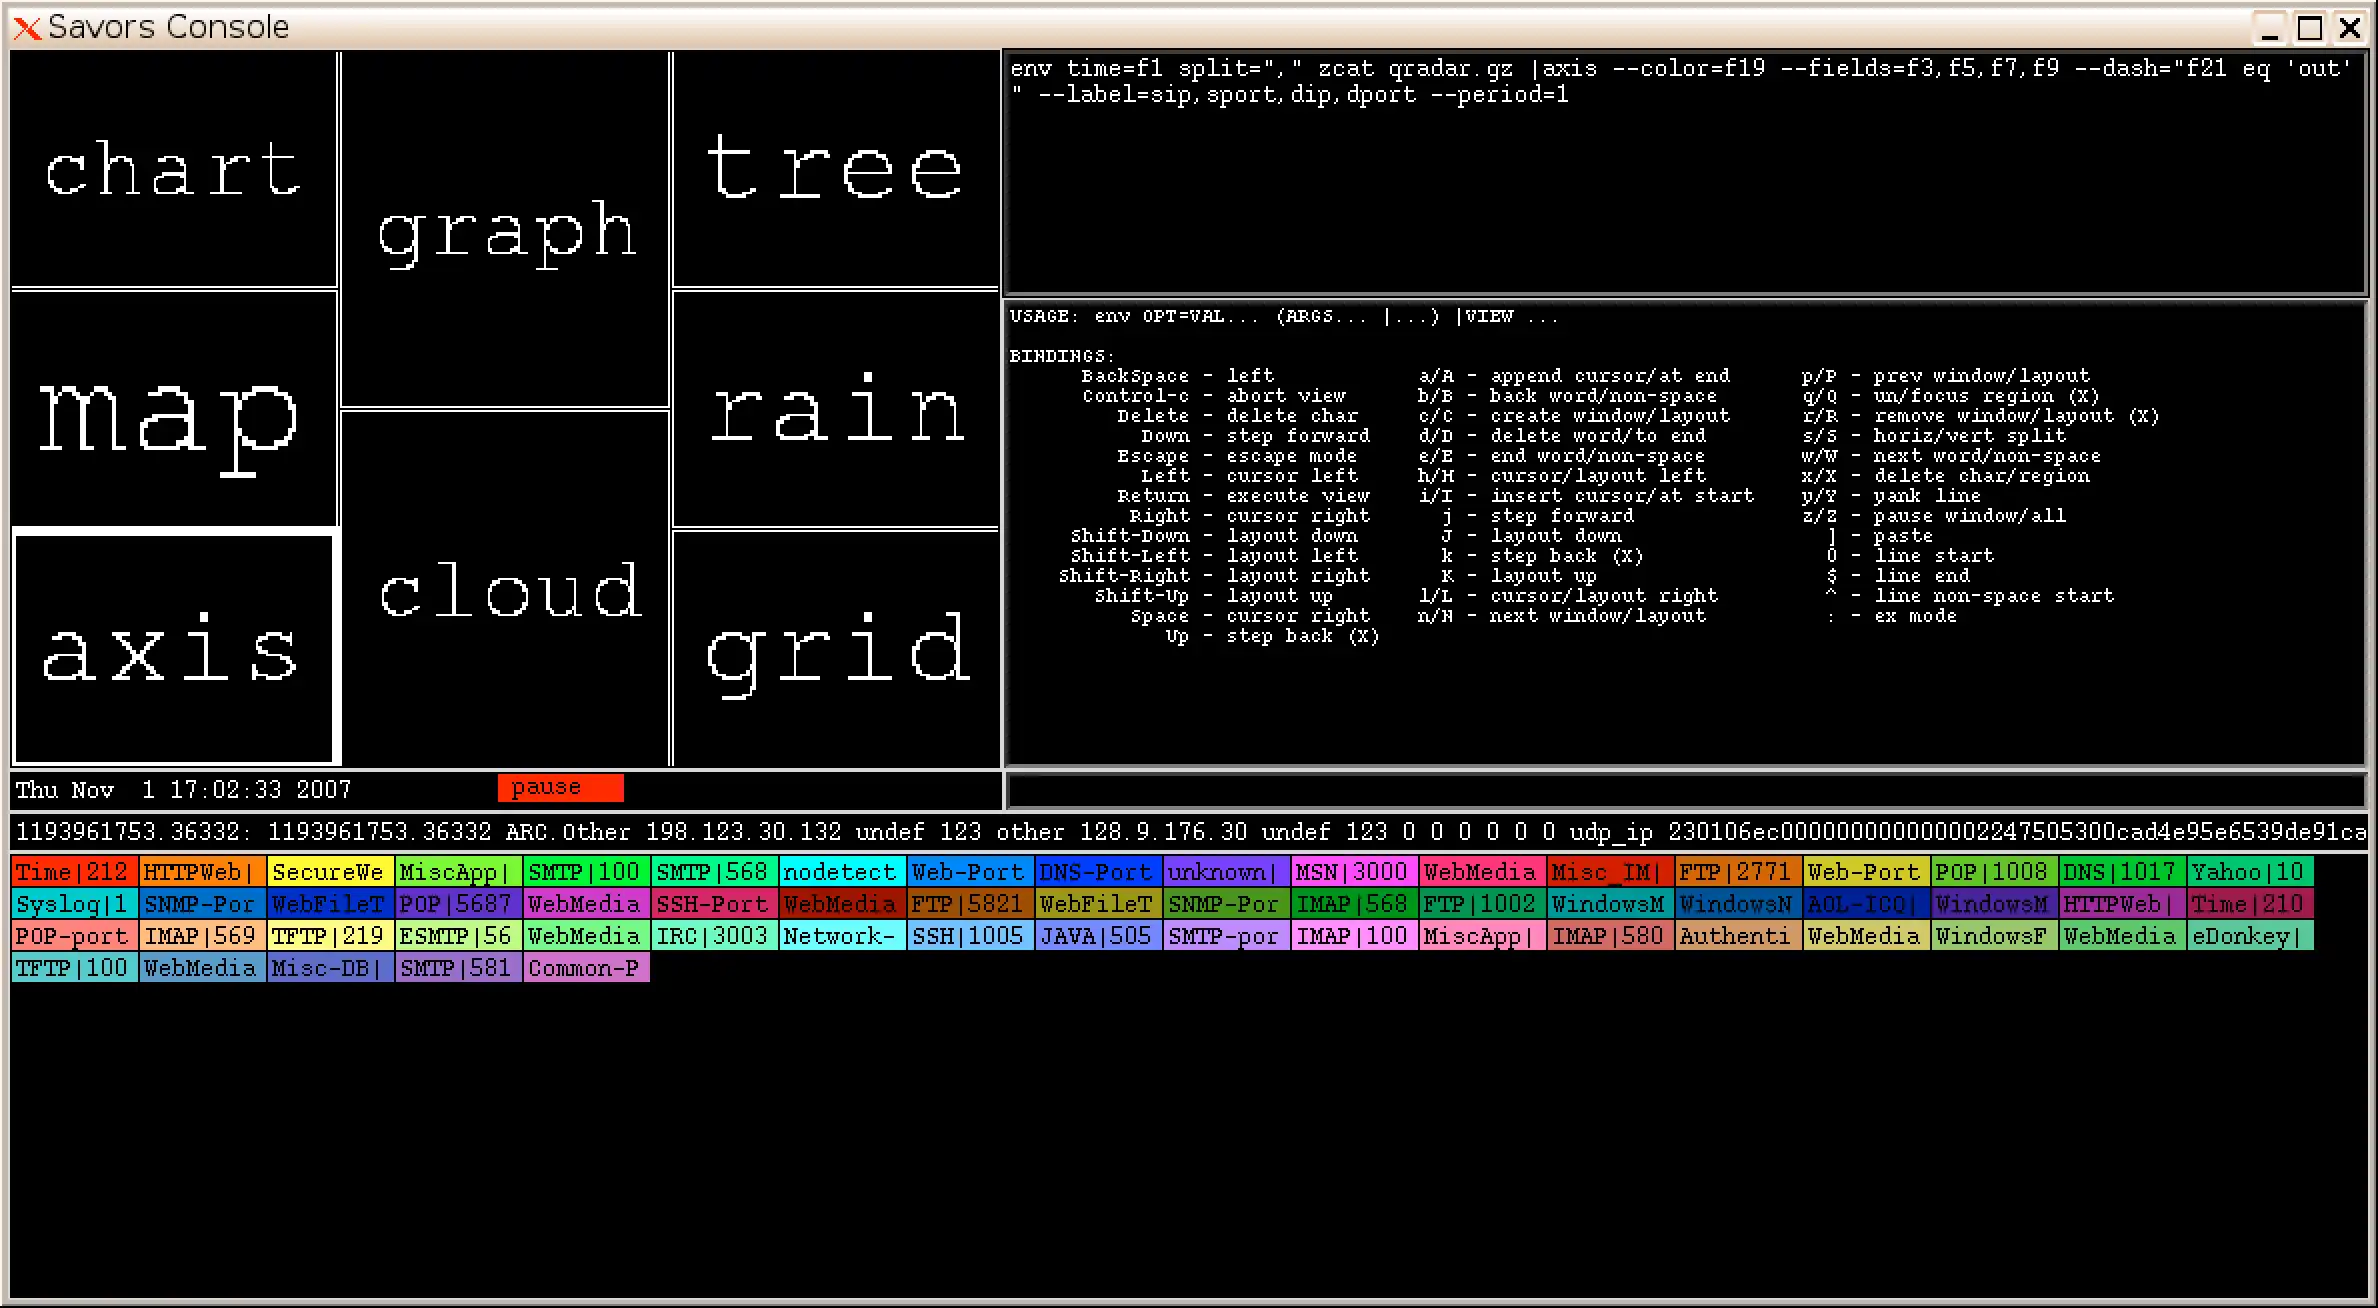Select the highlighted axis view tile

[174, 650]
